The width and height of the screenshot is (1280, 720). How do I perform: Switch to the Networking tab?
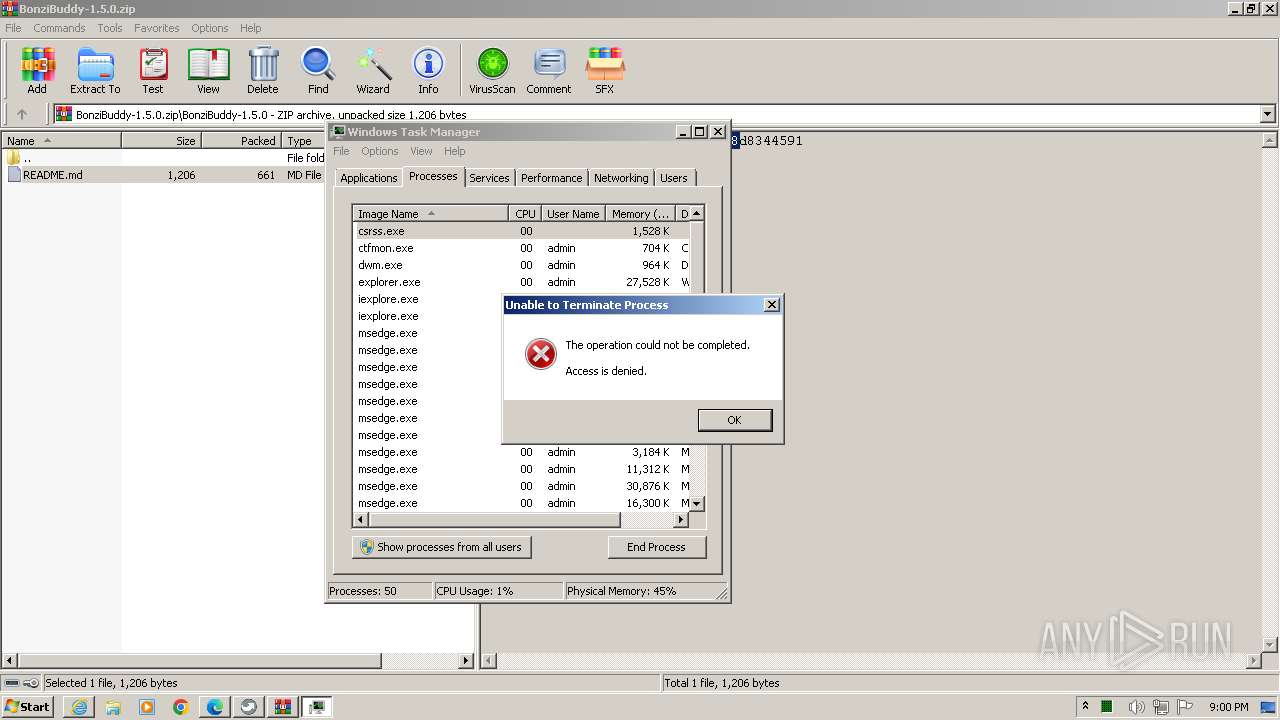pyautogui.click(x=621, y=178)
